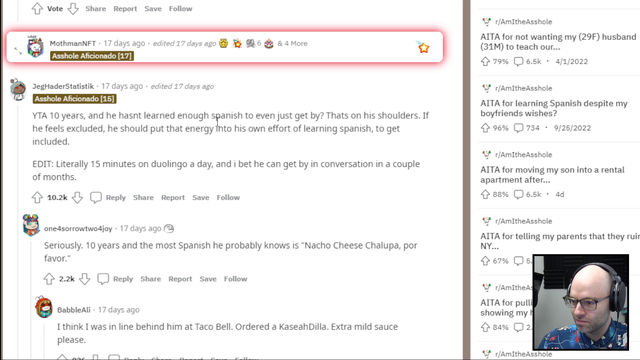Open BabbleAli's user profile
The height and width of the screenshot is (360, 640).
point(74,310)
